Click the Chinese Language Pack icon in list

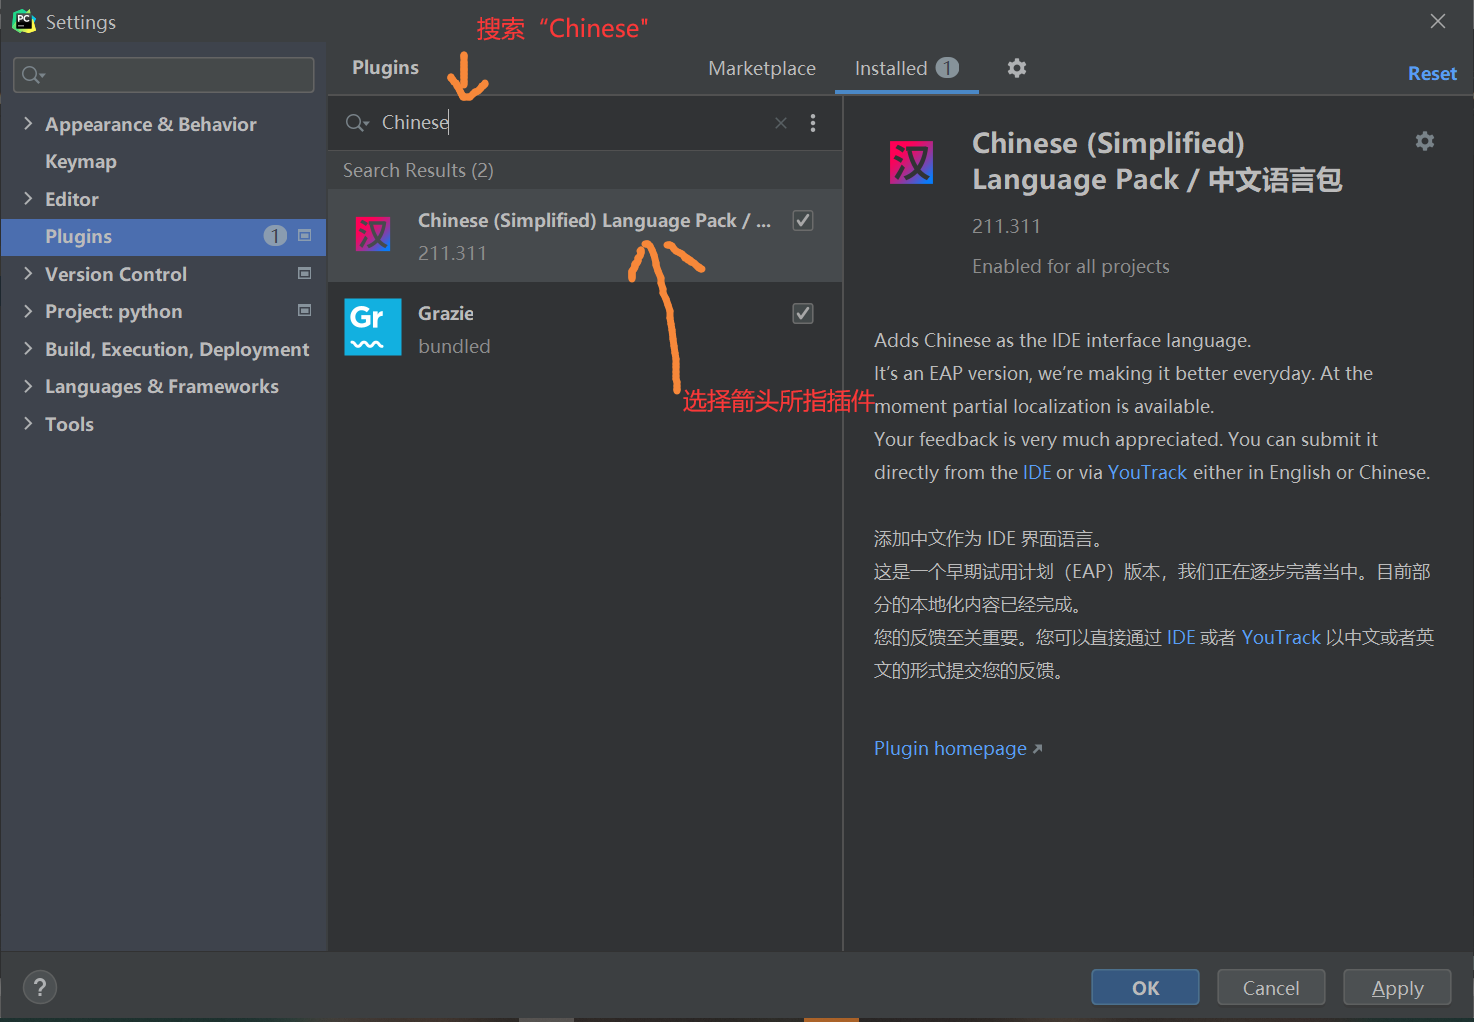point(373,235)
